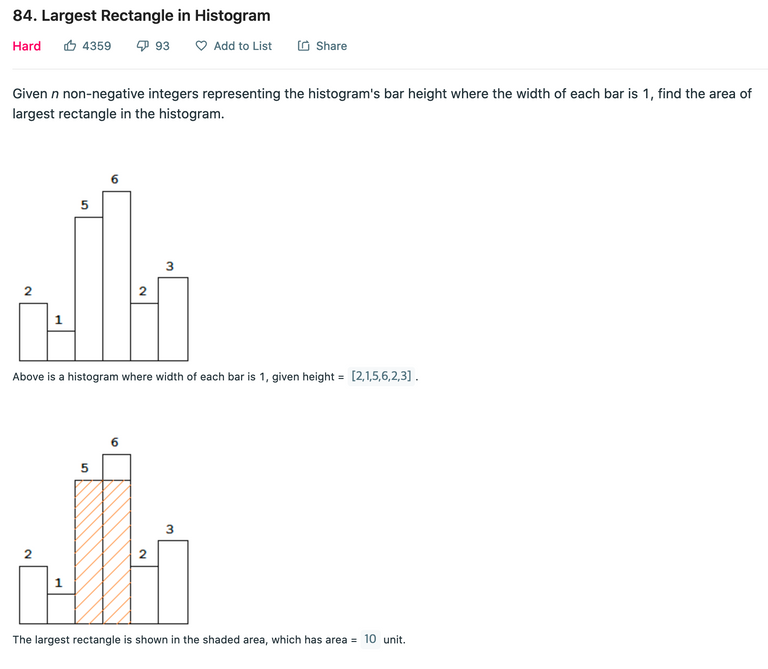This screenshot has height=669, width=768.
Task: Click the leftmost bar labeled 2 in second histogram
Action: click(x=33, y=595)
